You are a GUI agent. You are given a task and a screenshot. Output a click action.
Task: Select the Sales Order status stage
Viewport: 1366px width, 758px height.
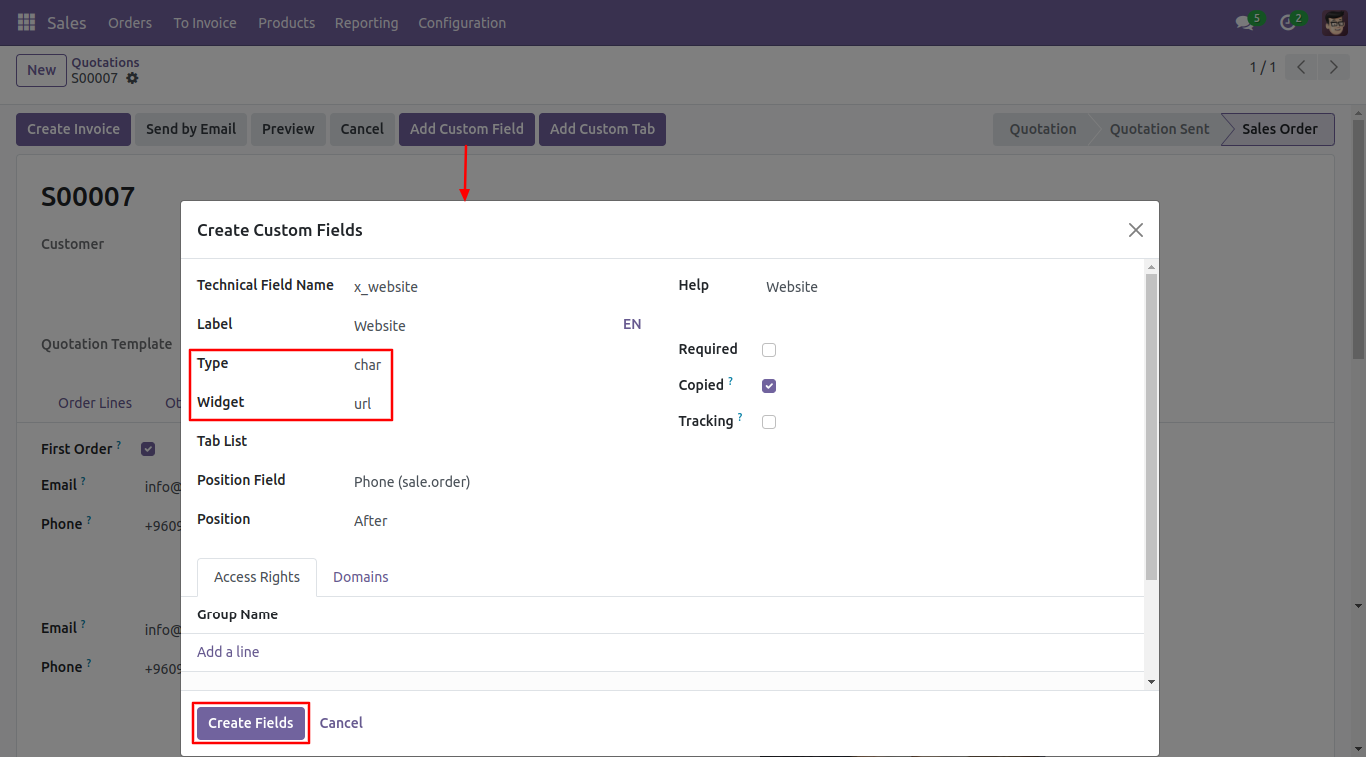tap(1279, 129)
